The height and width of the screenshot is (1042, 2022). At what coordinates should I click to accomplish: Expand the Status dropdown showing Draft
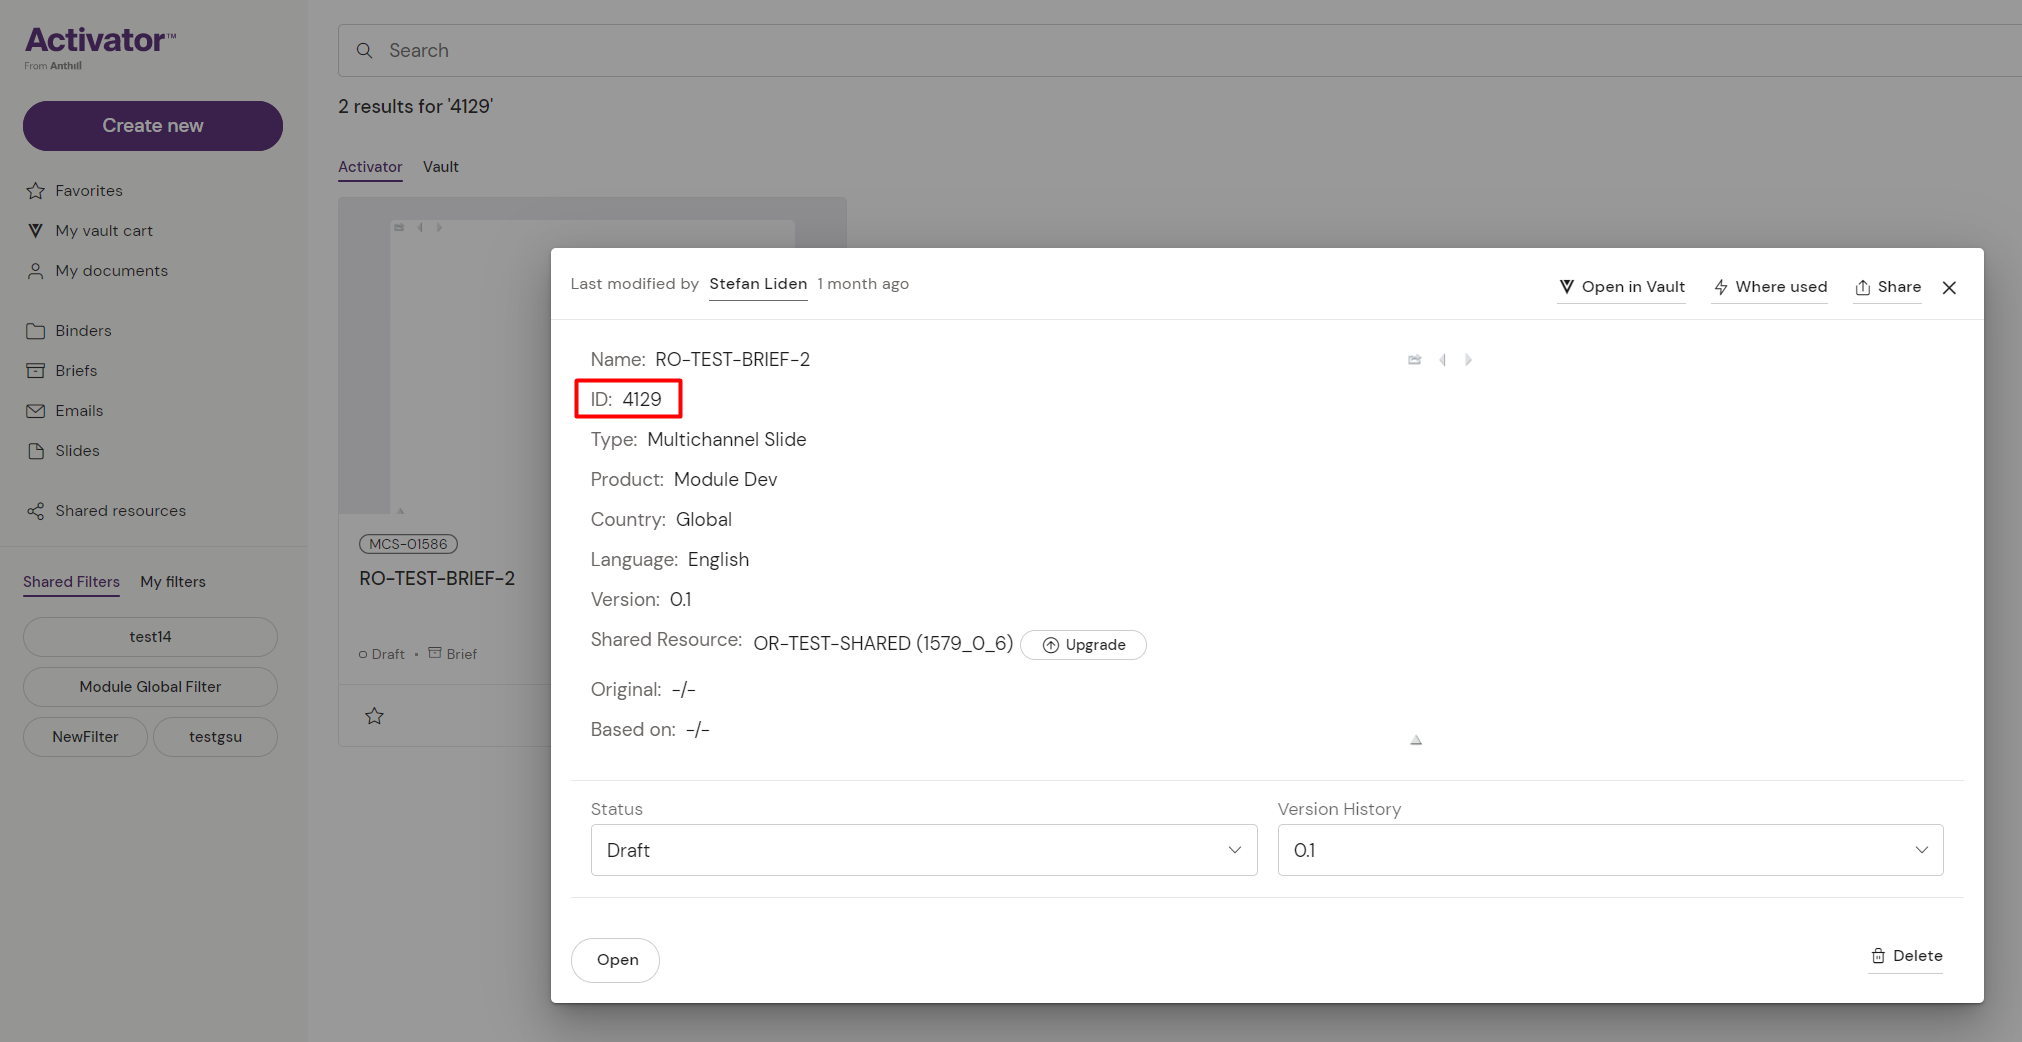pyautogui.click(x=923, y=850)
